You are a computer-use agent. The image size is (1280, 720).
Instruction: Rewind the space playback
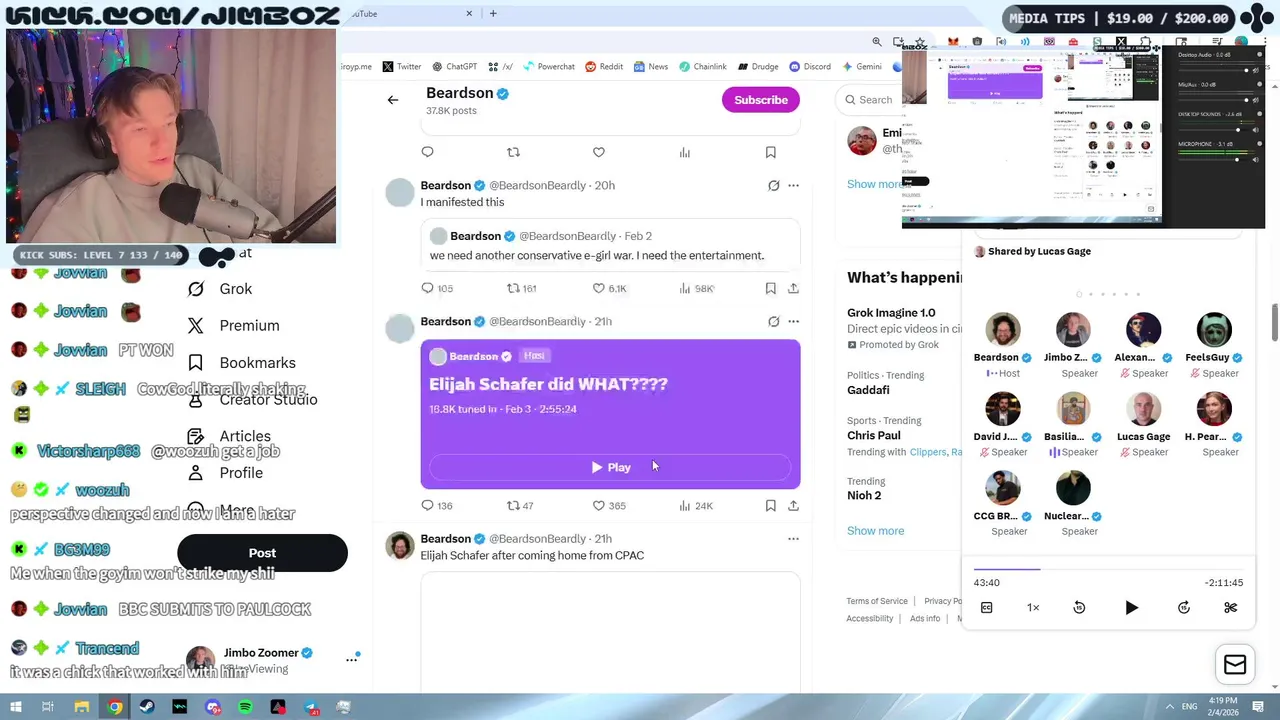coord(1079,608)
